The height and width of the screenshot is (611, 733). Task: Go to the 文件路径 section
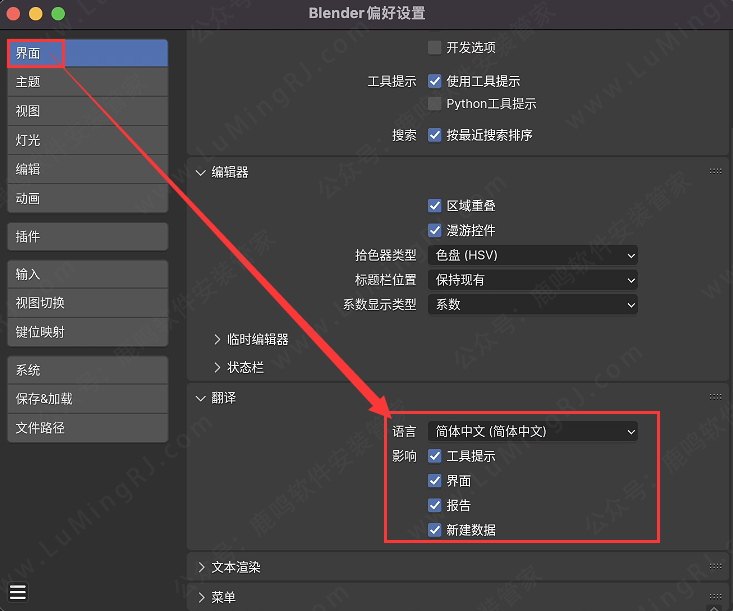tap(87, 428)
